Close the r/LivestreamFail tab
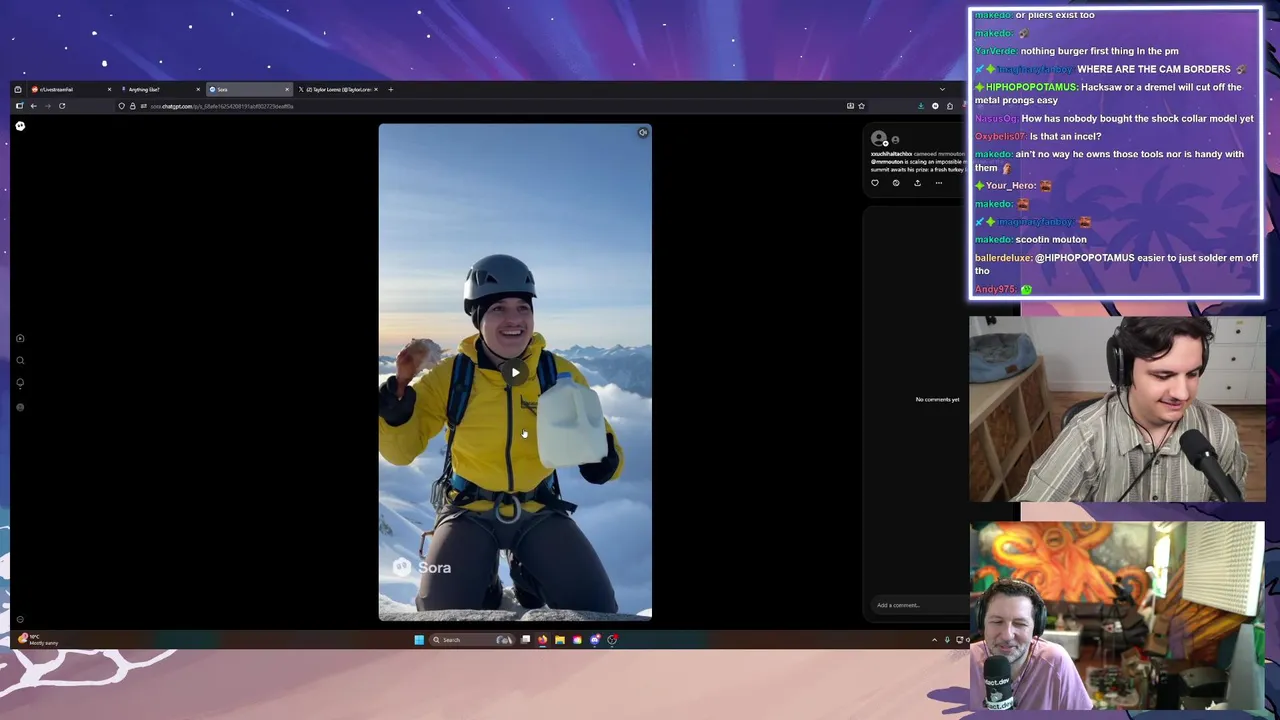Screen dimensions: 1280x720 [x=109, y=89]
